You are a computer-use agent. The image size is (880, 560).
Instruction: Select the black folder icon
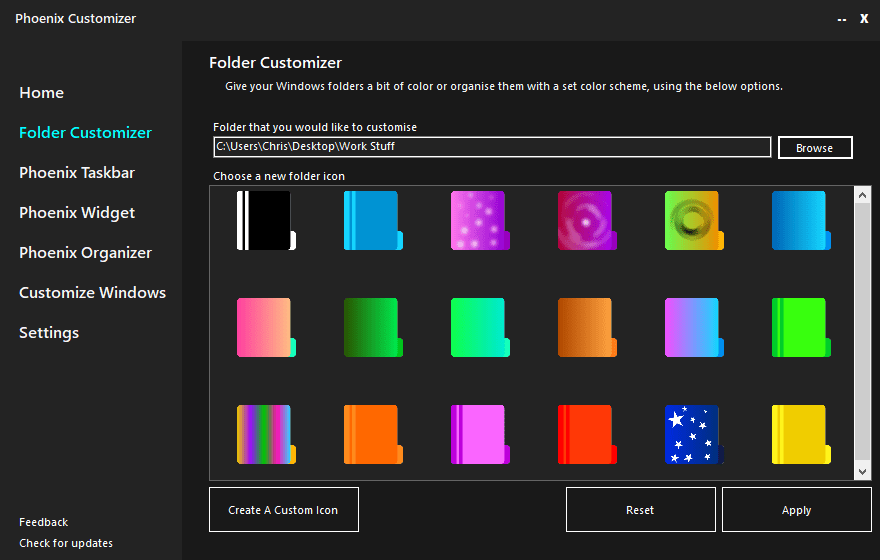click(266, 220)
